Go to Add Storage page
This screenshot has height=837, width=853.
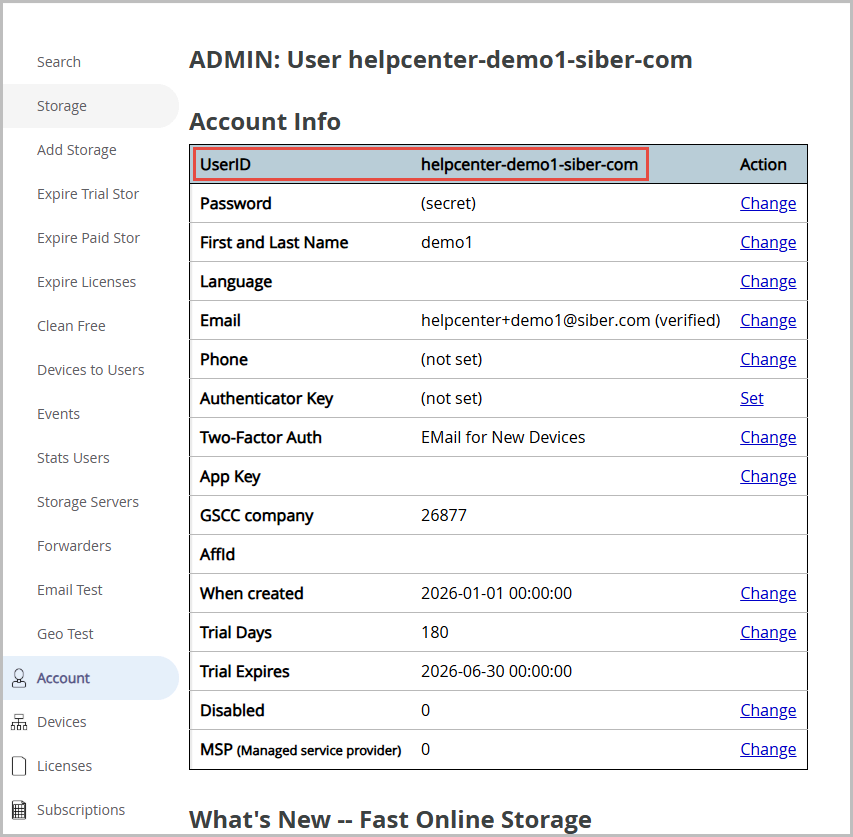pyautogui.click(x=77, y=150)
